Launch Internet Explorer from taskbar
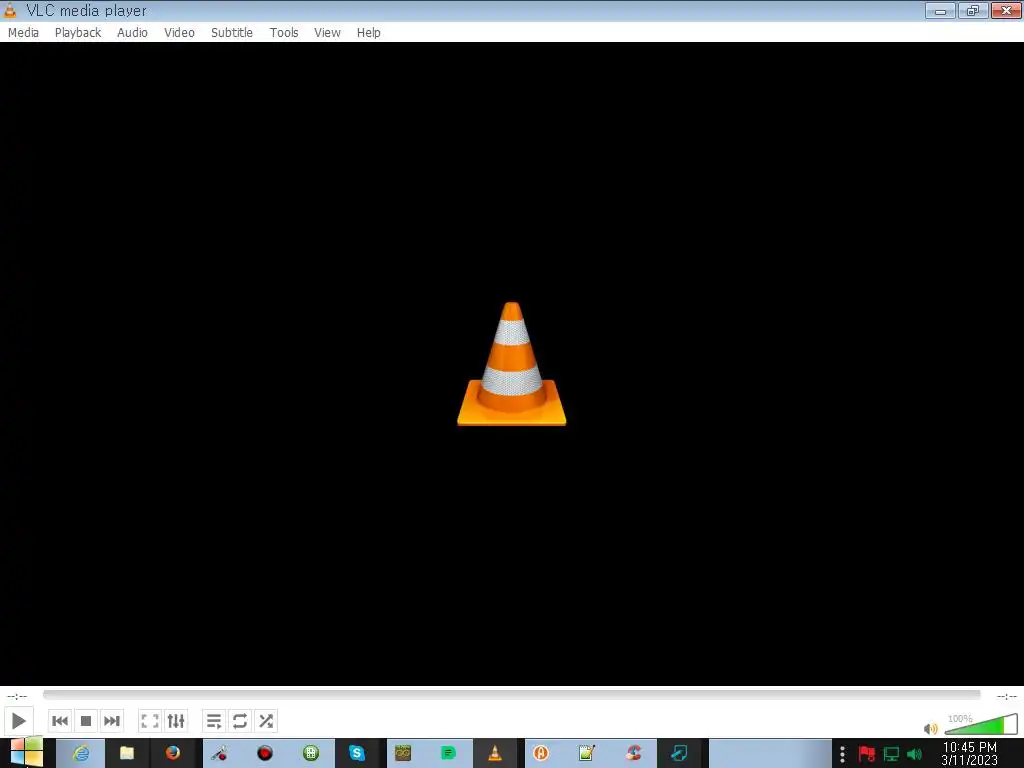The width and height of the screenshot is (1024, 768). (x=81, y=753)
